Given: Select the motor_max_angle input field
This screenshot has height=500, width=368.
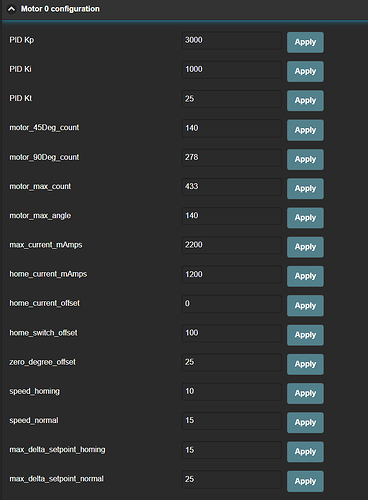Looking at the screenshot, I should [232, 216].
